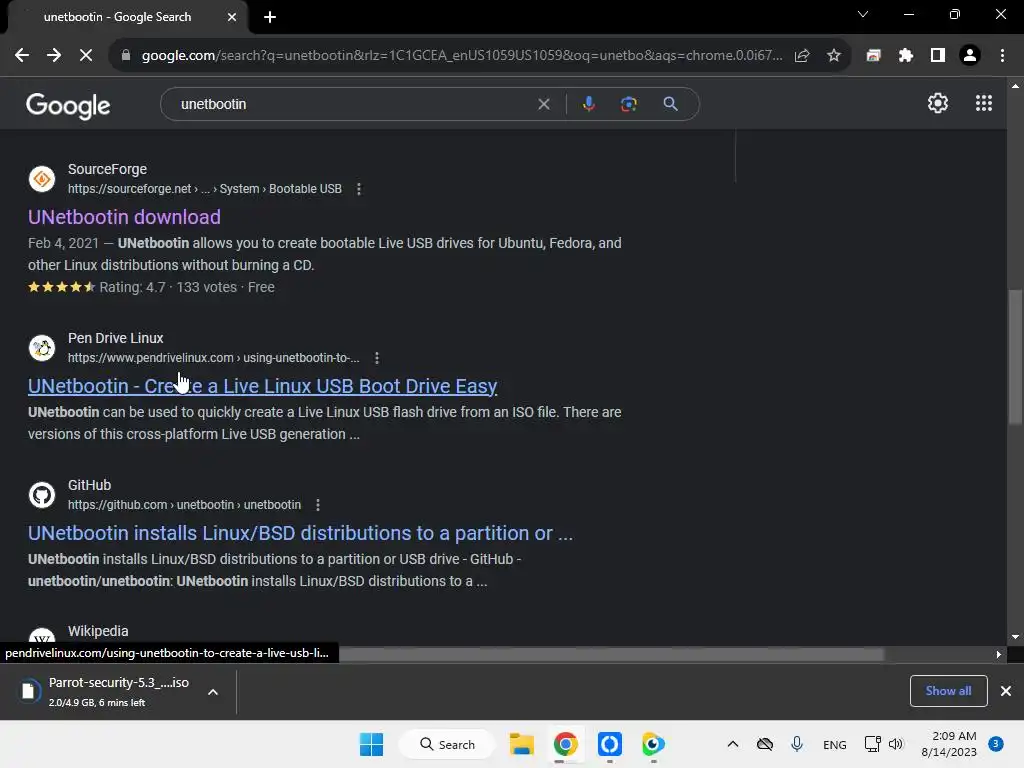The image size is (1024, 768).
Task: Switch to Chrome in the taskbar
Action: coord(566,744)
